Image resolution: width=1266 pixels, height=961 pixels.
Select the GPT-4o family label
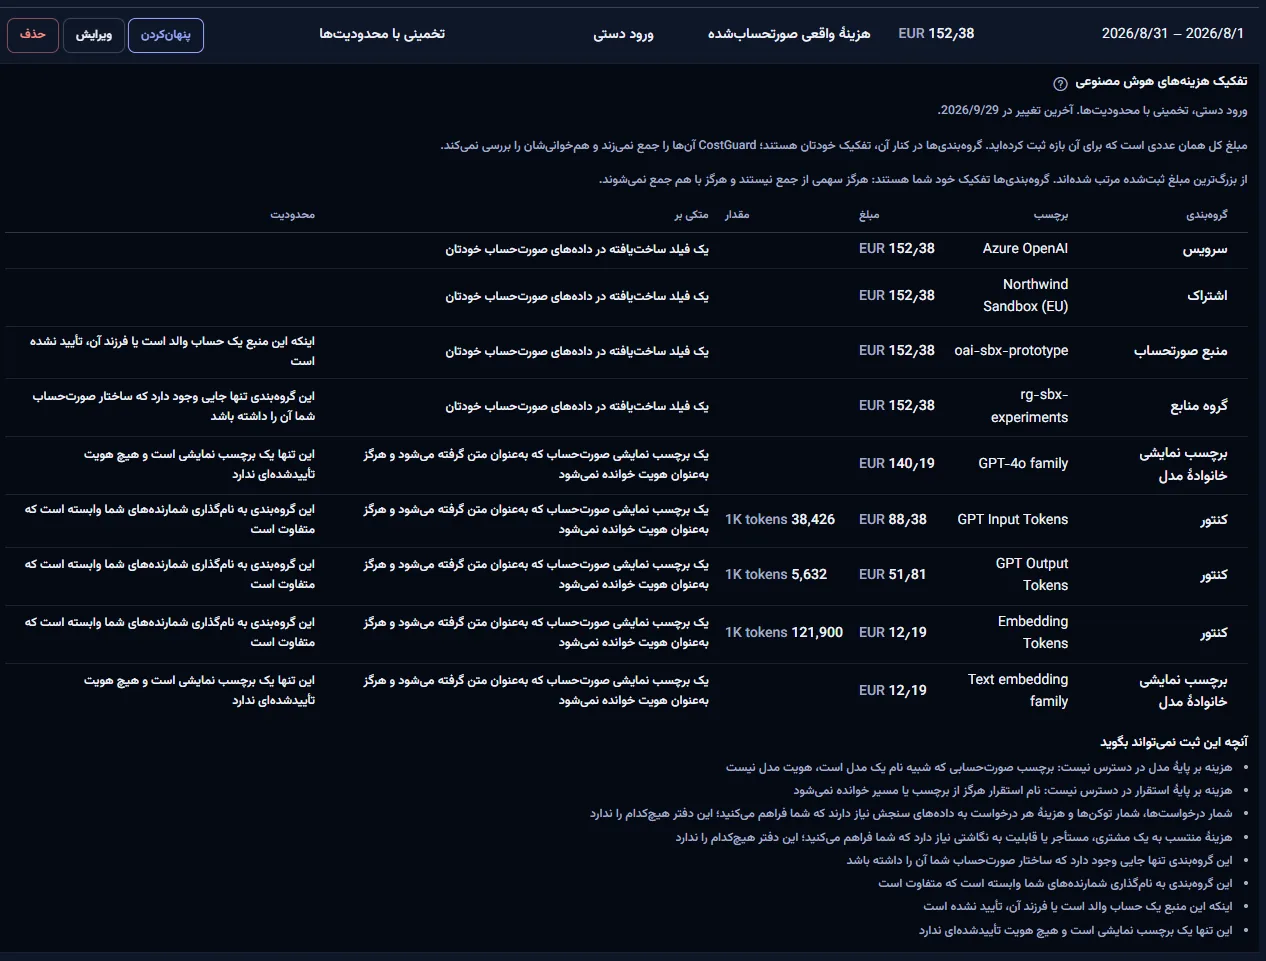coord(1023,464)
